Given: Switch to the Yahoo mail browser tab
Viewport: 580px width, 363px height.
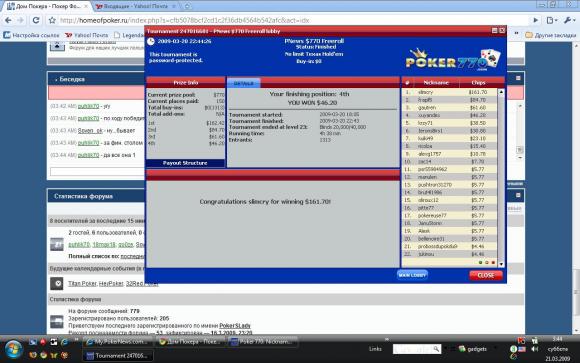Looking at the screenshot, I should [x=135, y=6].
